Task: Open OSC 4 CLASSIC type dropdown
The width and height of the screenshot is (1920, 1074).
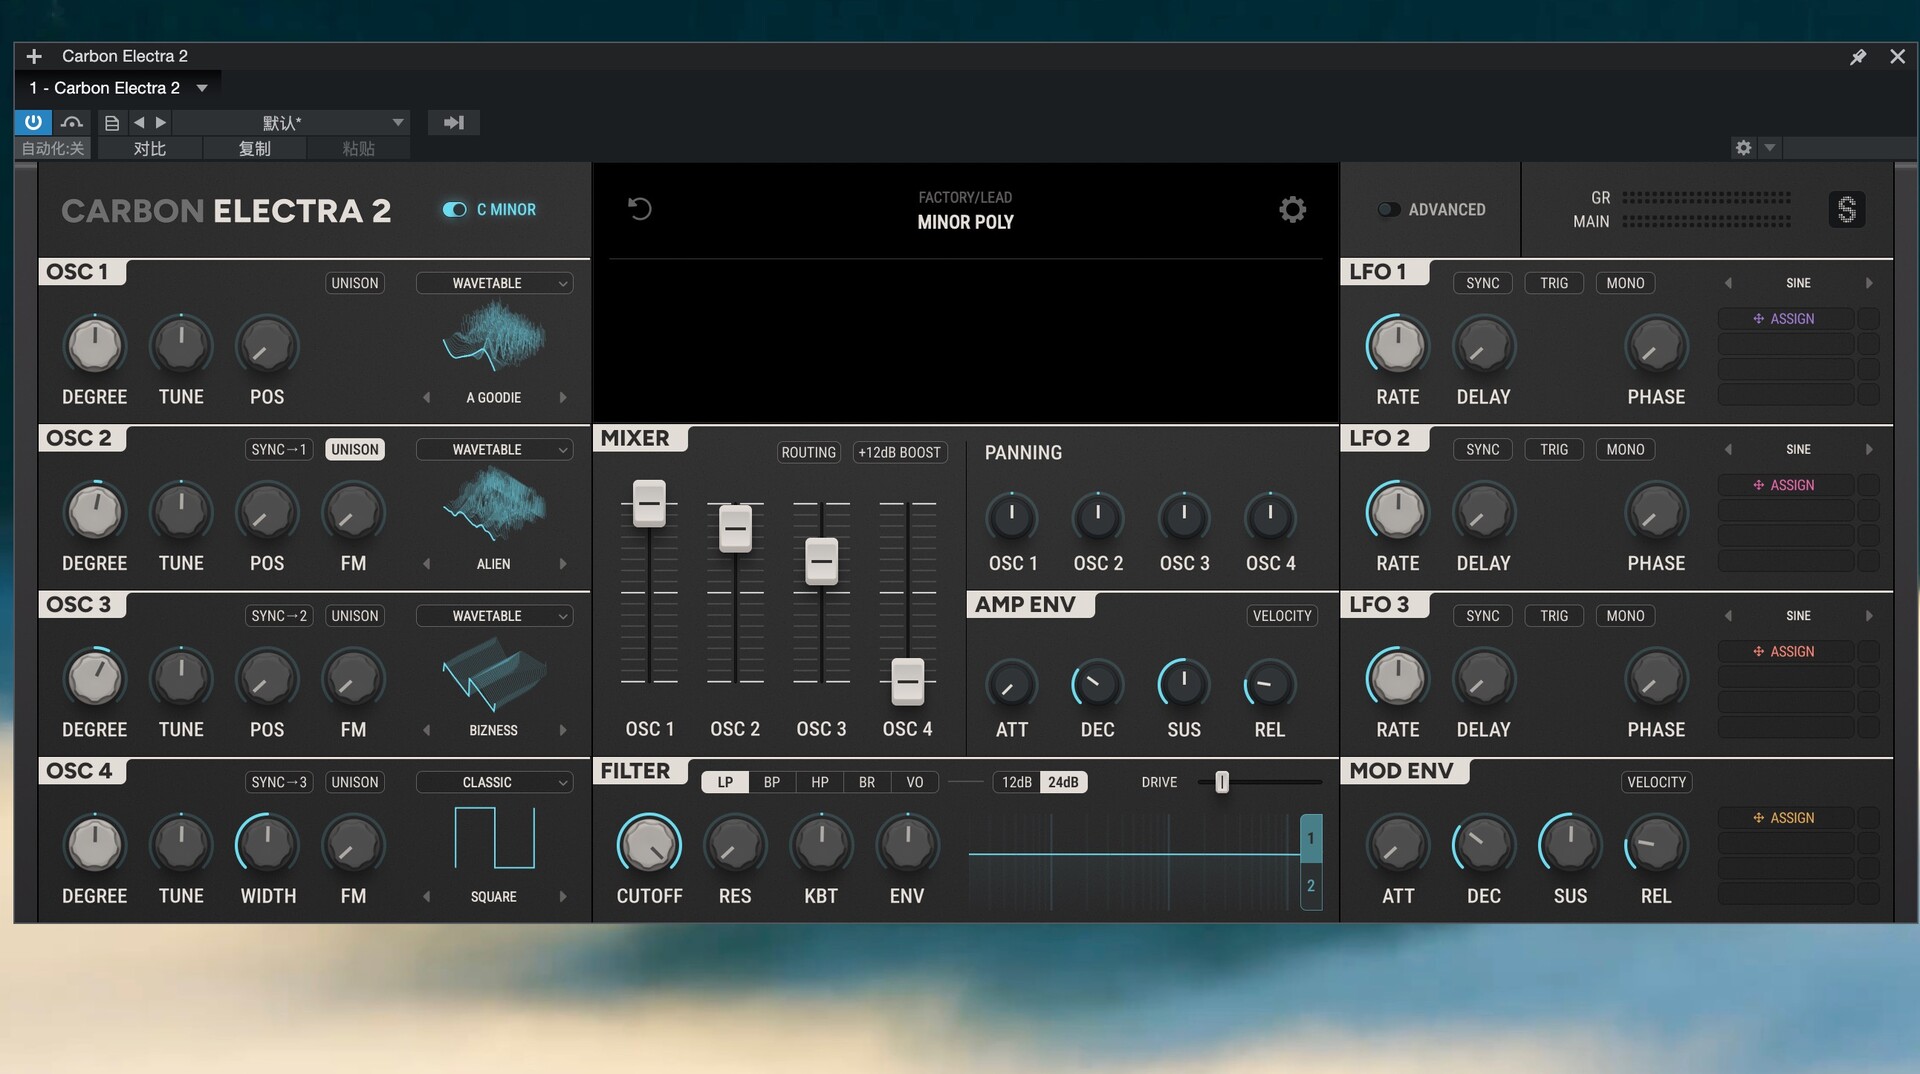Action: pos(494,782)
